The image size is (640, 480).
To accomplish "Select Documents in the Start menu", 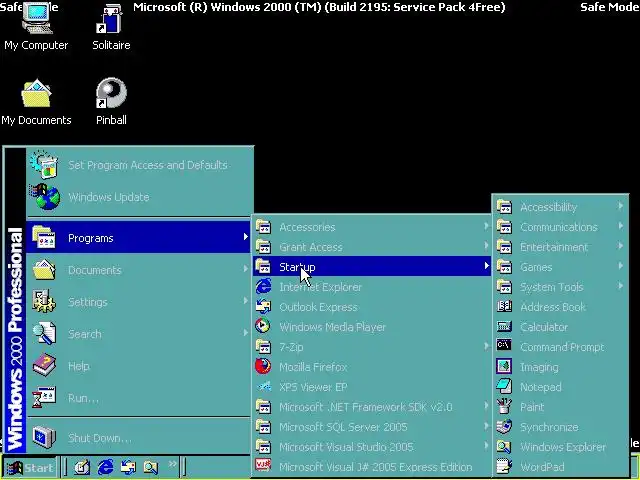I will pos(138,270).
